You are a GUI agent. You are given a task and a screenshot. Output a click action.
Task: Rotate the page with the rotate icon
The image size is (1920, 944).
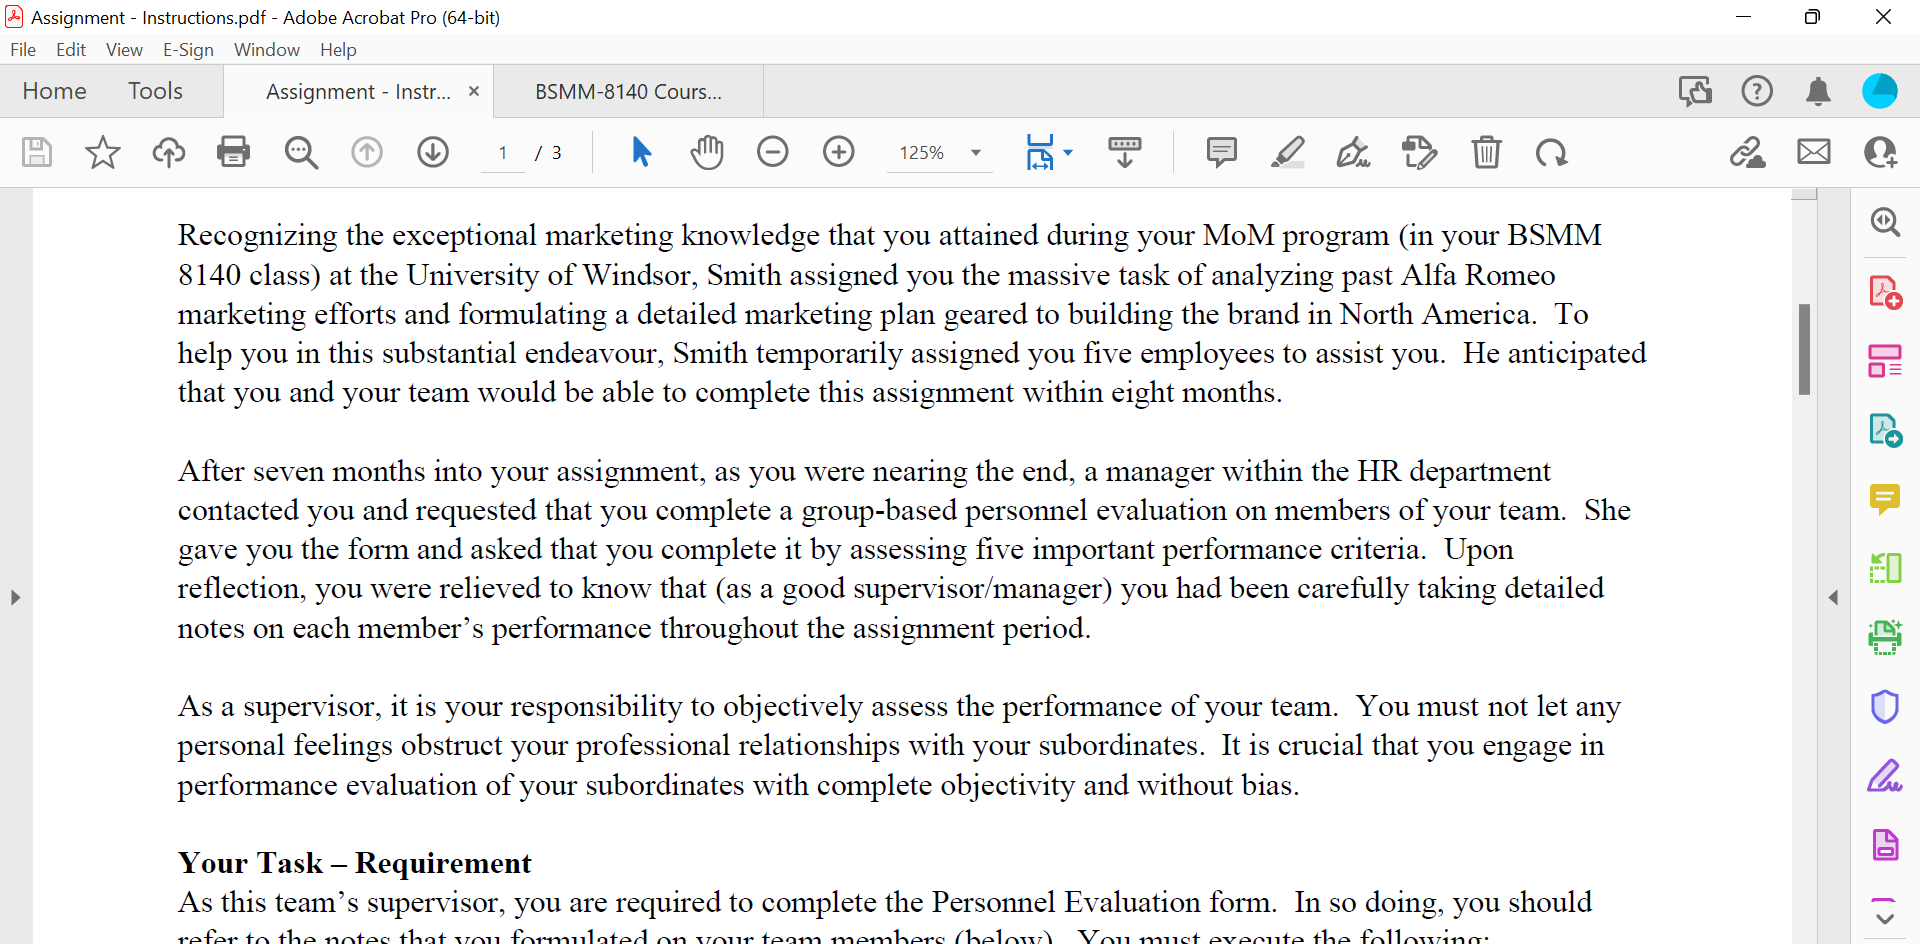1552,152
